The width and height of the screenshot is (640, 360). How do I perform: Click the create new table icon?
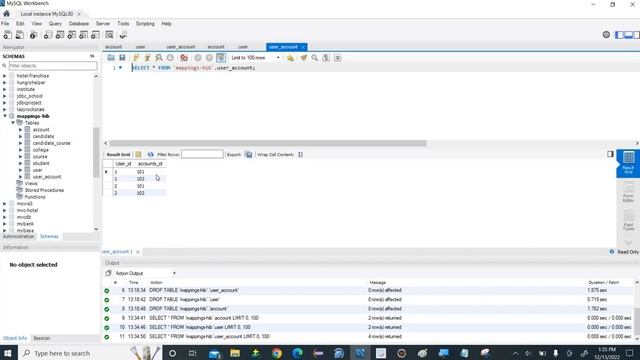click(60, 35)
